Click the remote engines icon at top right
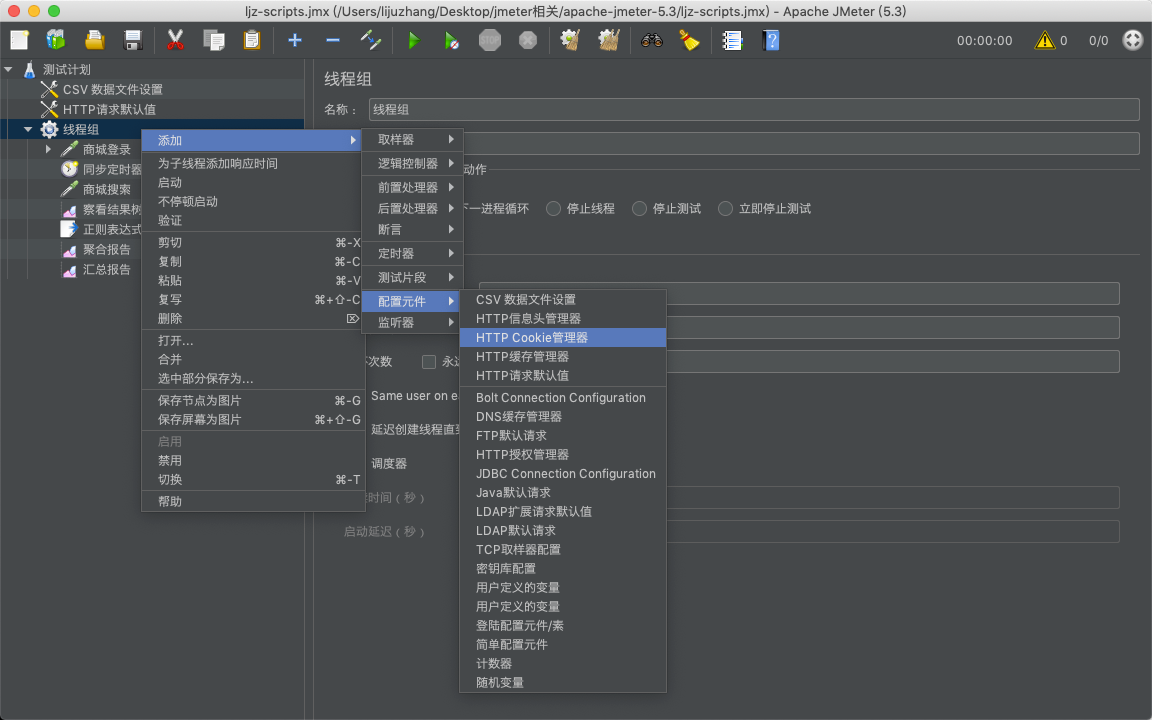 click(x=1133, y=40)
